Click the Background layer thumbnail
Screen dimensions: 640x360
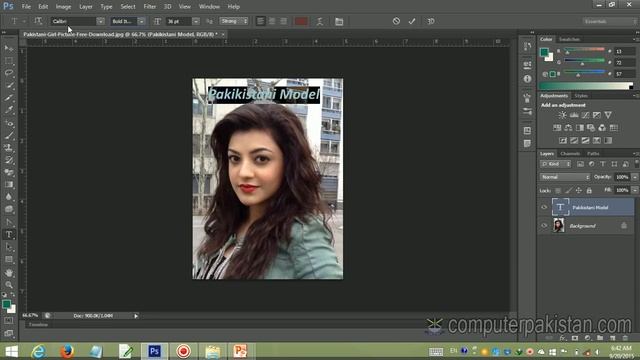[559, 225]
